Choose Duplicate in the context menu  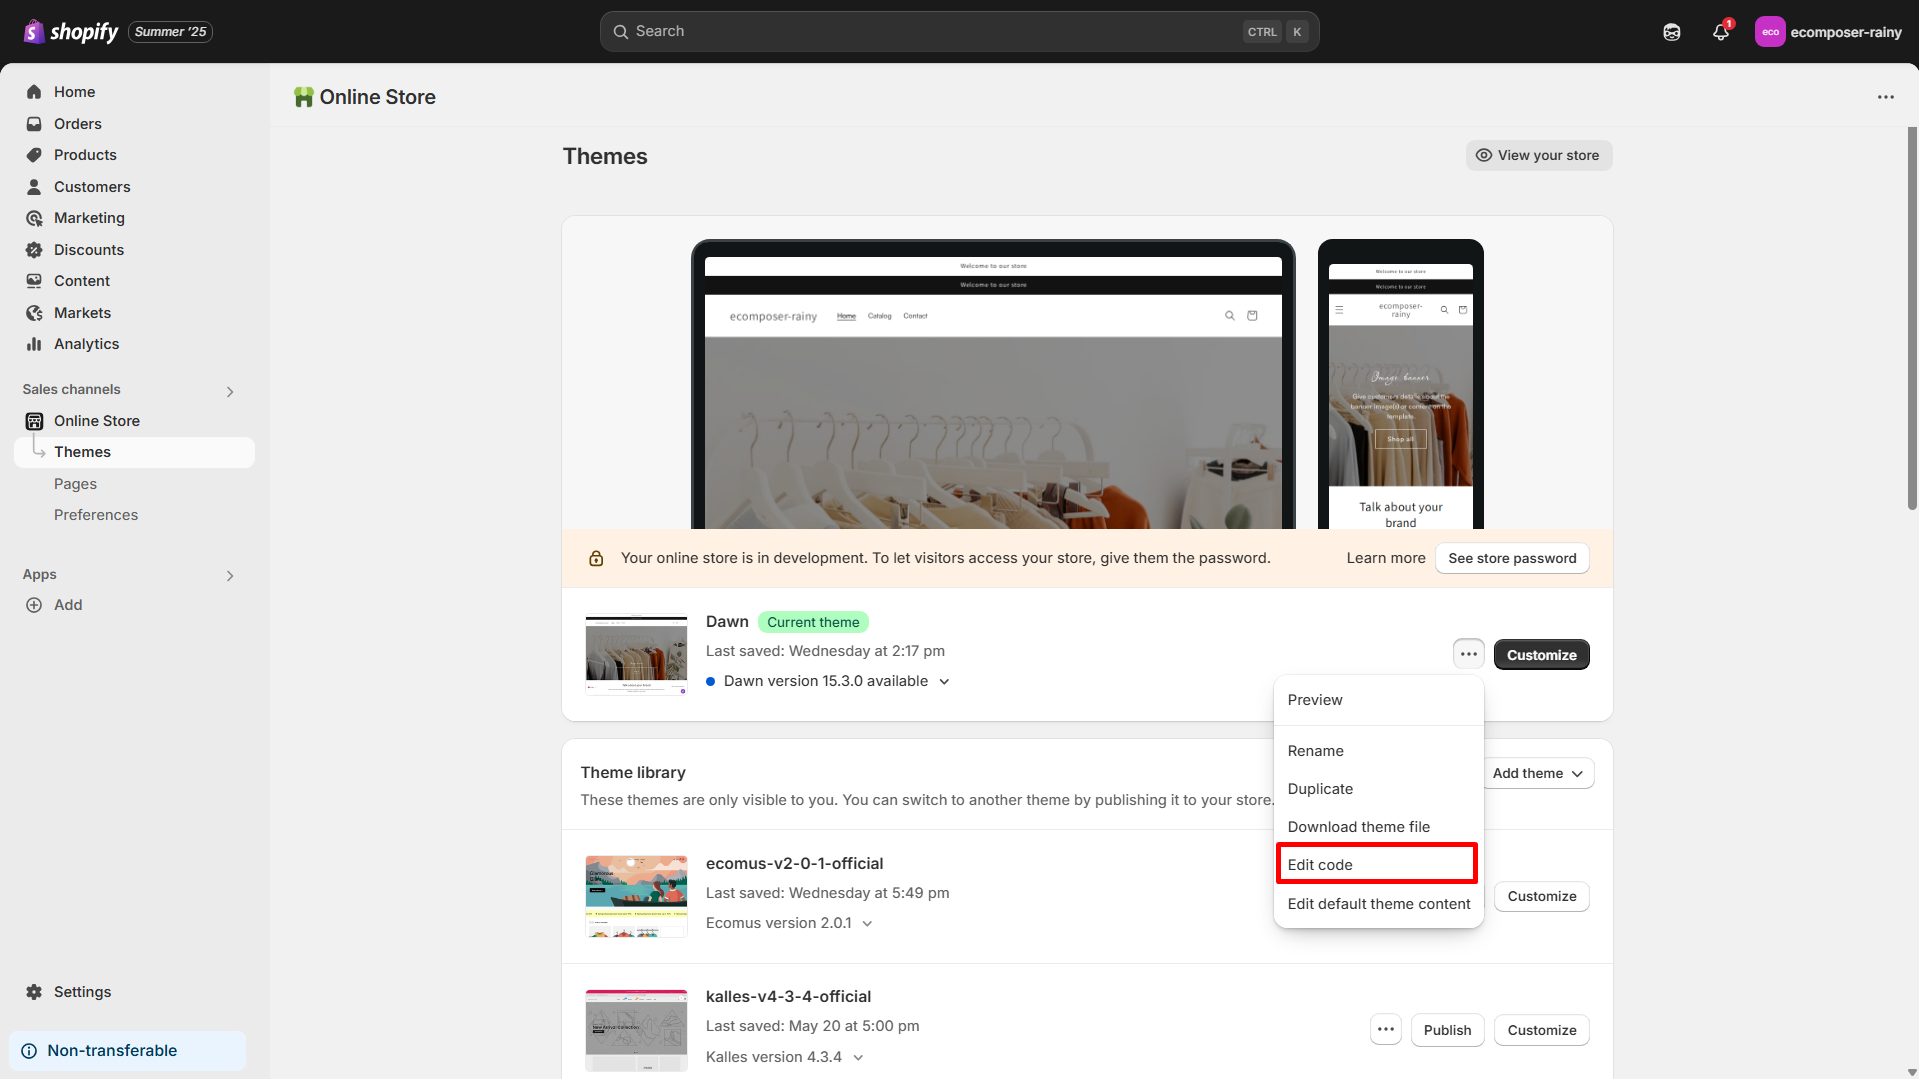1320,788
